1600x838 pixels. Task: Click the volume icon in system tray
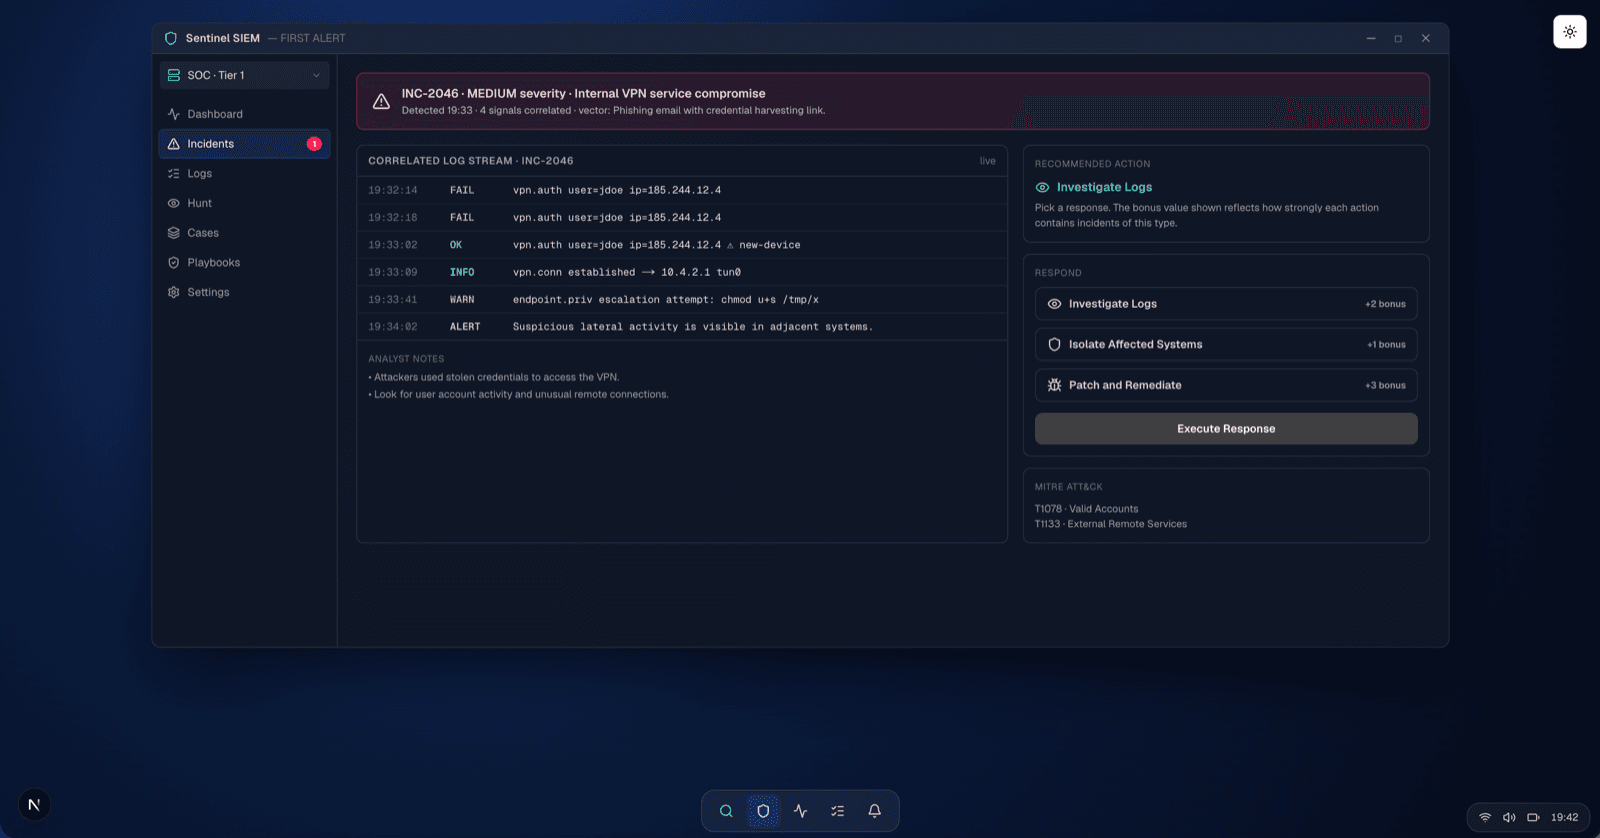point(1509,817)
